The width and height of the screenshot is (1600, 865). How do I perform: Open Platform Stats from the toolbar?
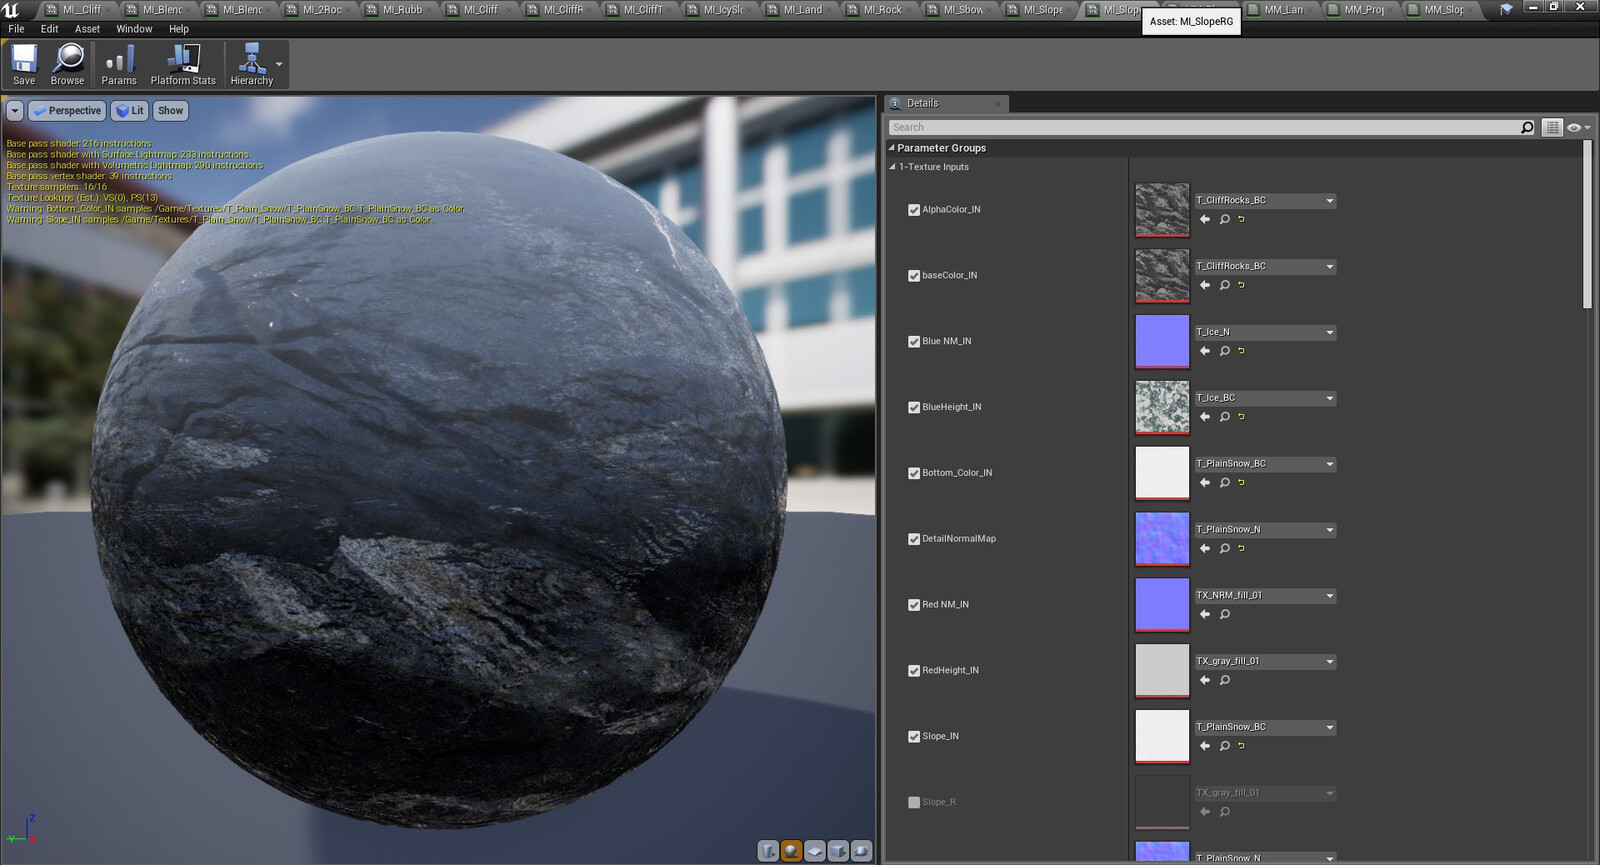(183, 65)
